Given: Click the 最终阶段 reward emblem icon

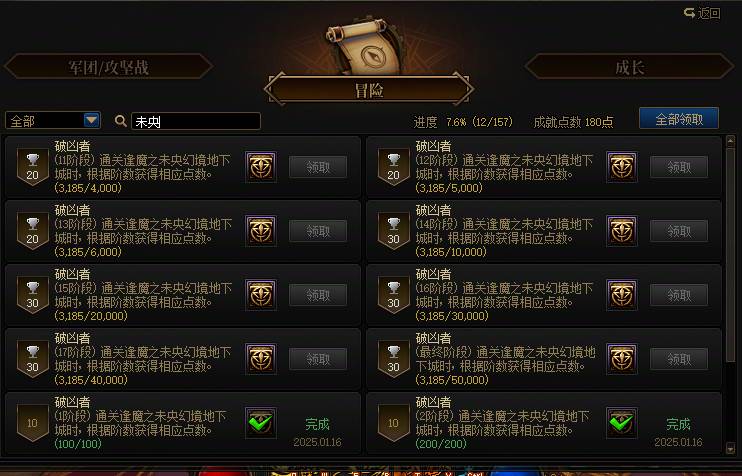Looking at the screenshot, I should [x=622, y=359].
